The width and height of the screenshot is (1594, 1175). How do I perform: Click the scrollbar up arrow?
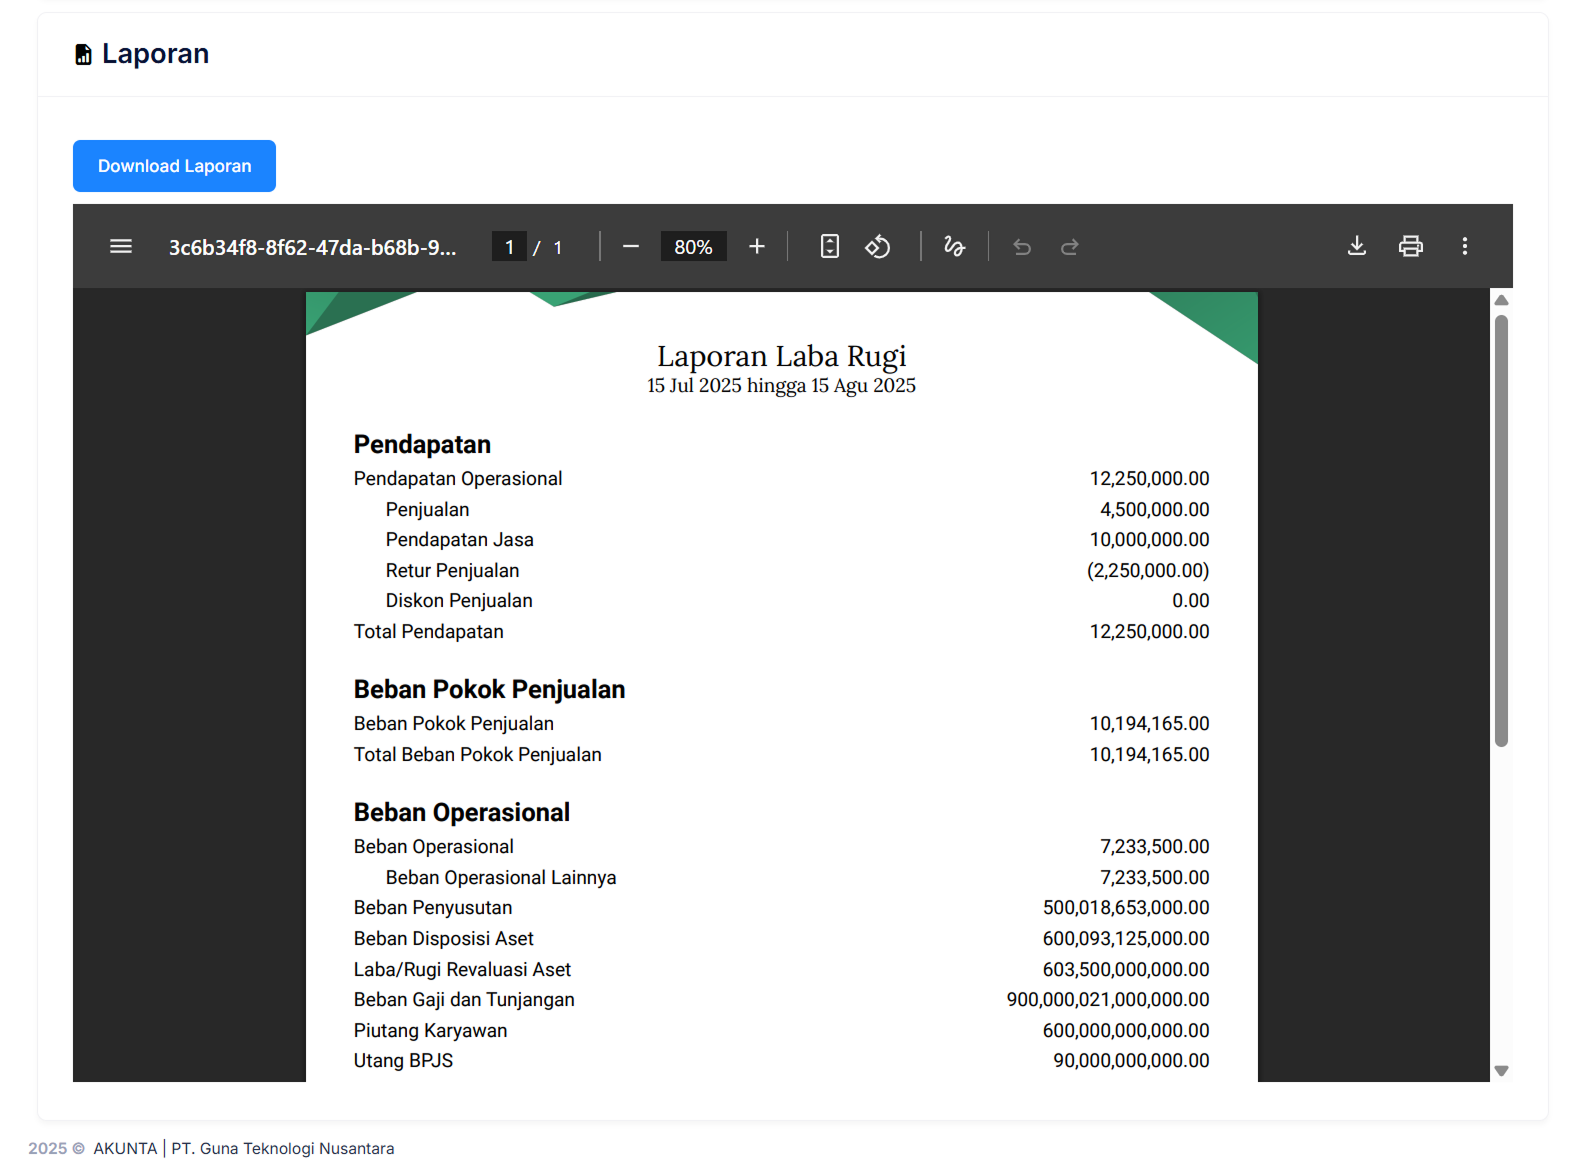[x=1501, y=300]
